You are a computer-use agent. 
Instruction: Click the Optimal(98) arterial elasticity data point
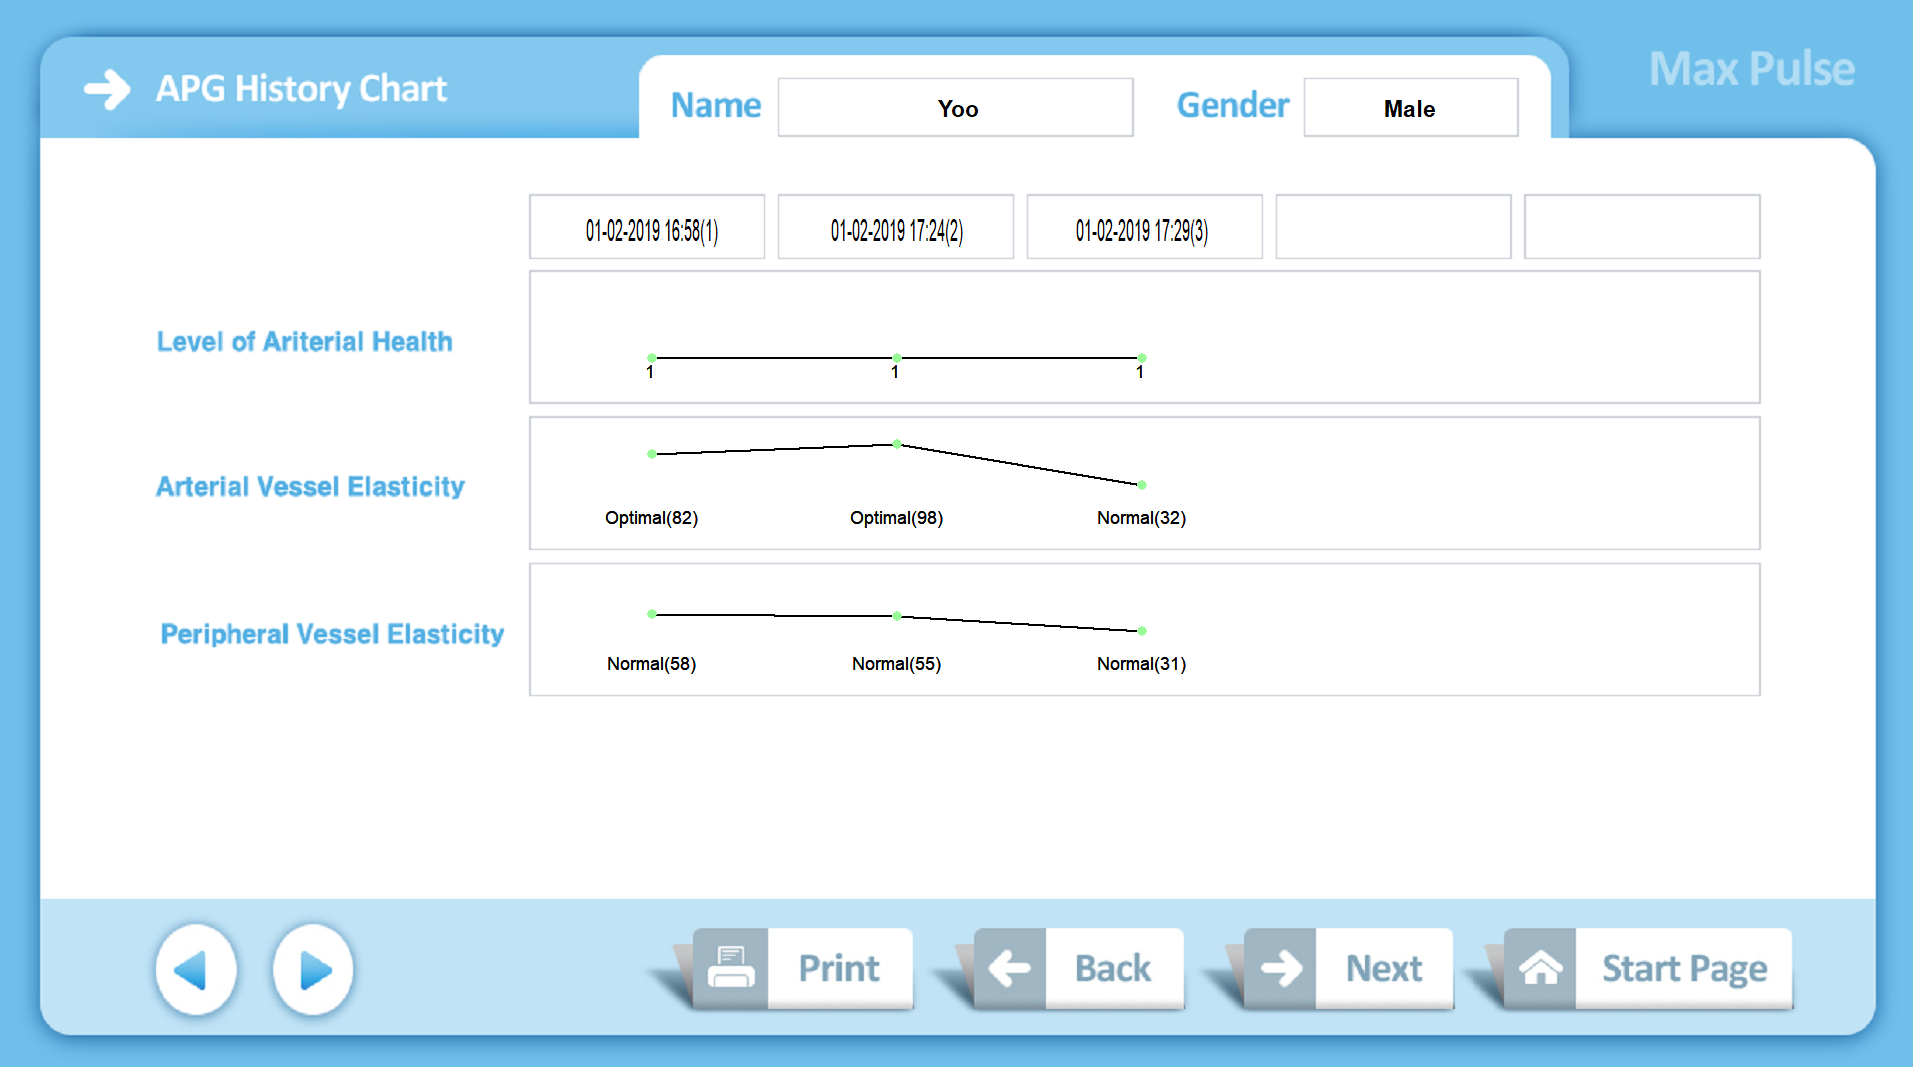(x=897, y=444)
